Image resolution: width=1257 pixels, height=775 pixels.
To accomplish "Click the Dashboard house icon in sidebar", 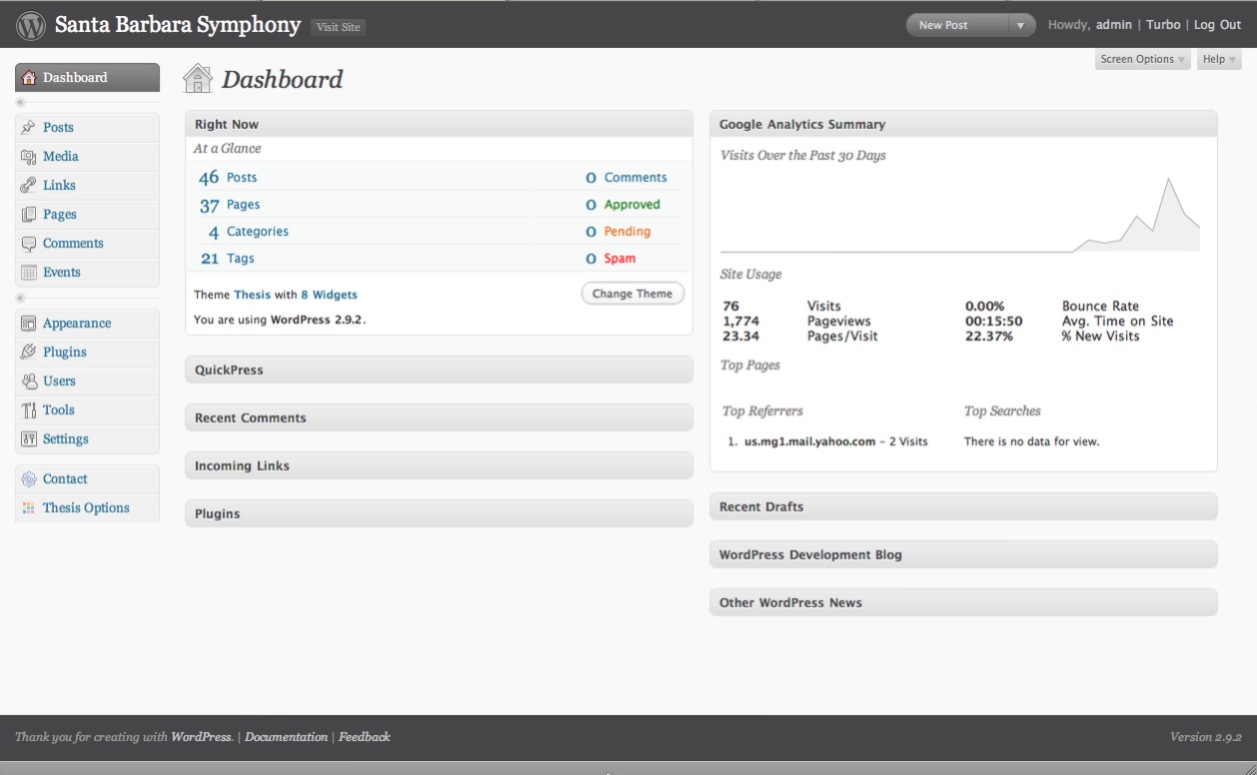I will coord(29,78).
